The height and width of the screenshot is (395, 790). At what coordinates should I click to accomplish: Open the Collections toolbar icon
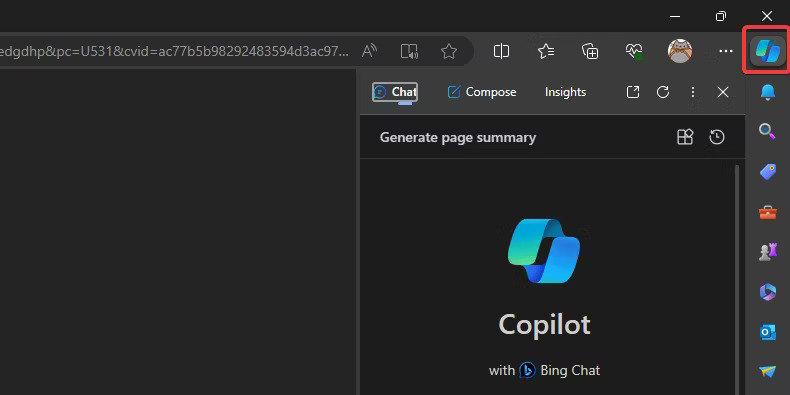pos(590,51)
